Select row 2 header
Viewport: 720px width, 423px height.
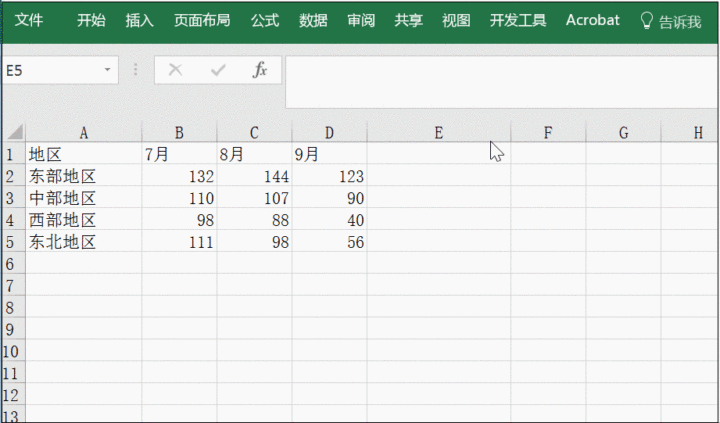click(x=14, y=176)
